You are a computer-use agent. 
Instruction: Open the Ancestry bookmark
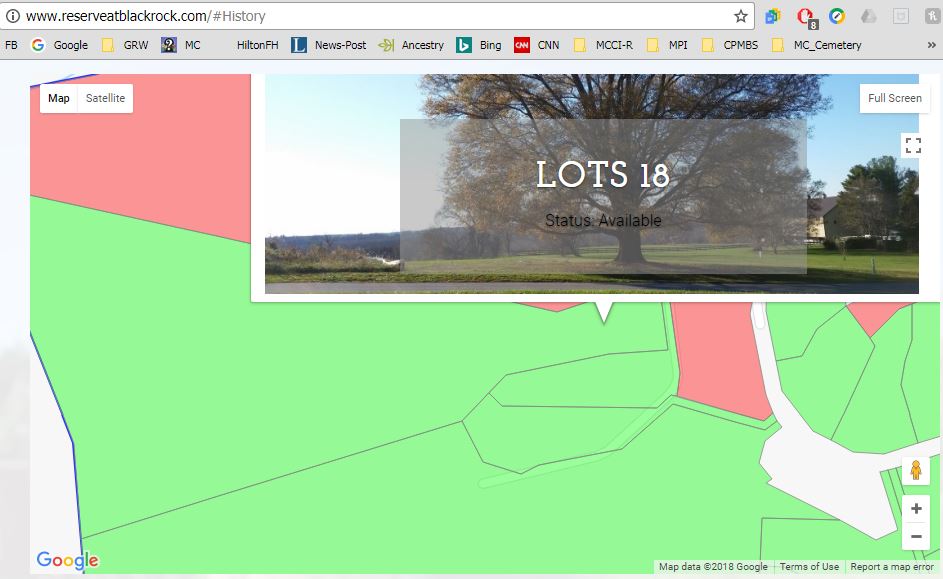(411, 45)
